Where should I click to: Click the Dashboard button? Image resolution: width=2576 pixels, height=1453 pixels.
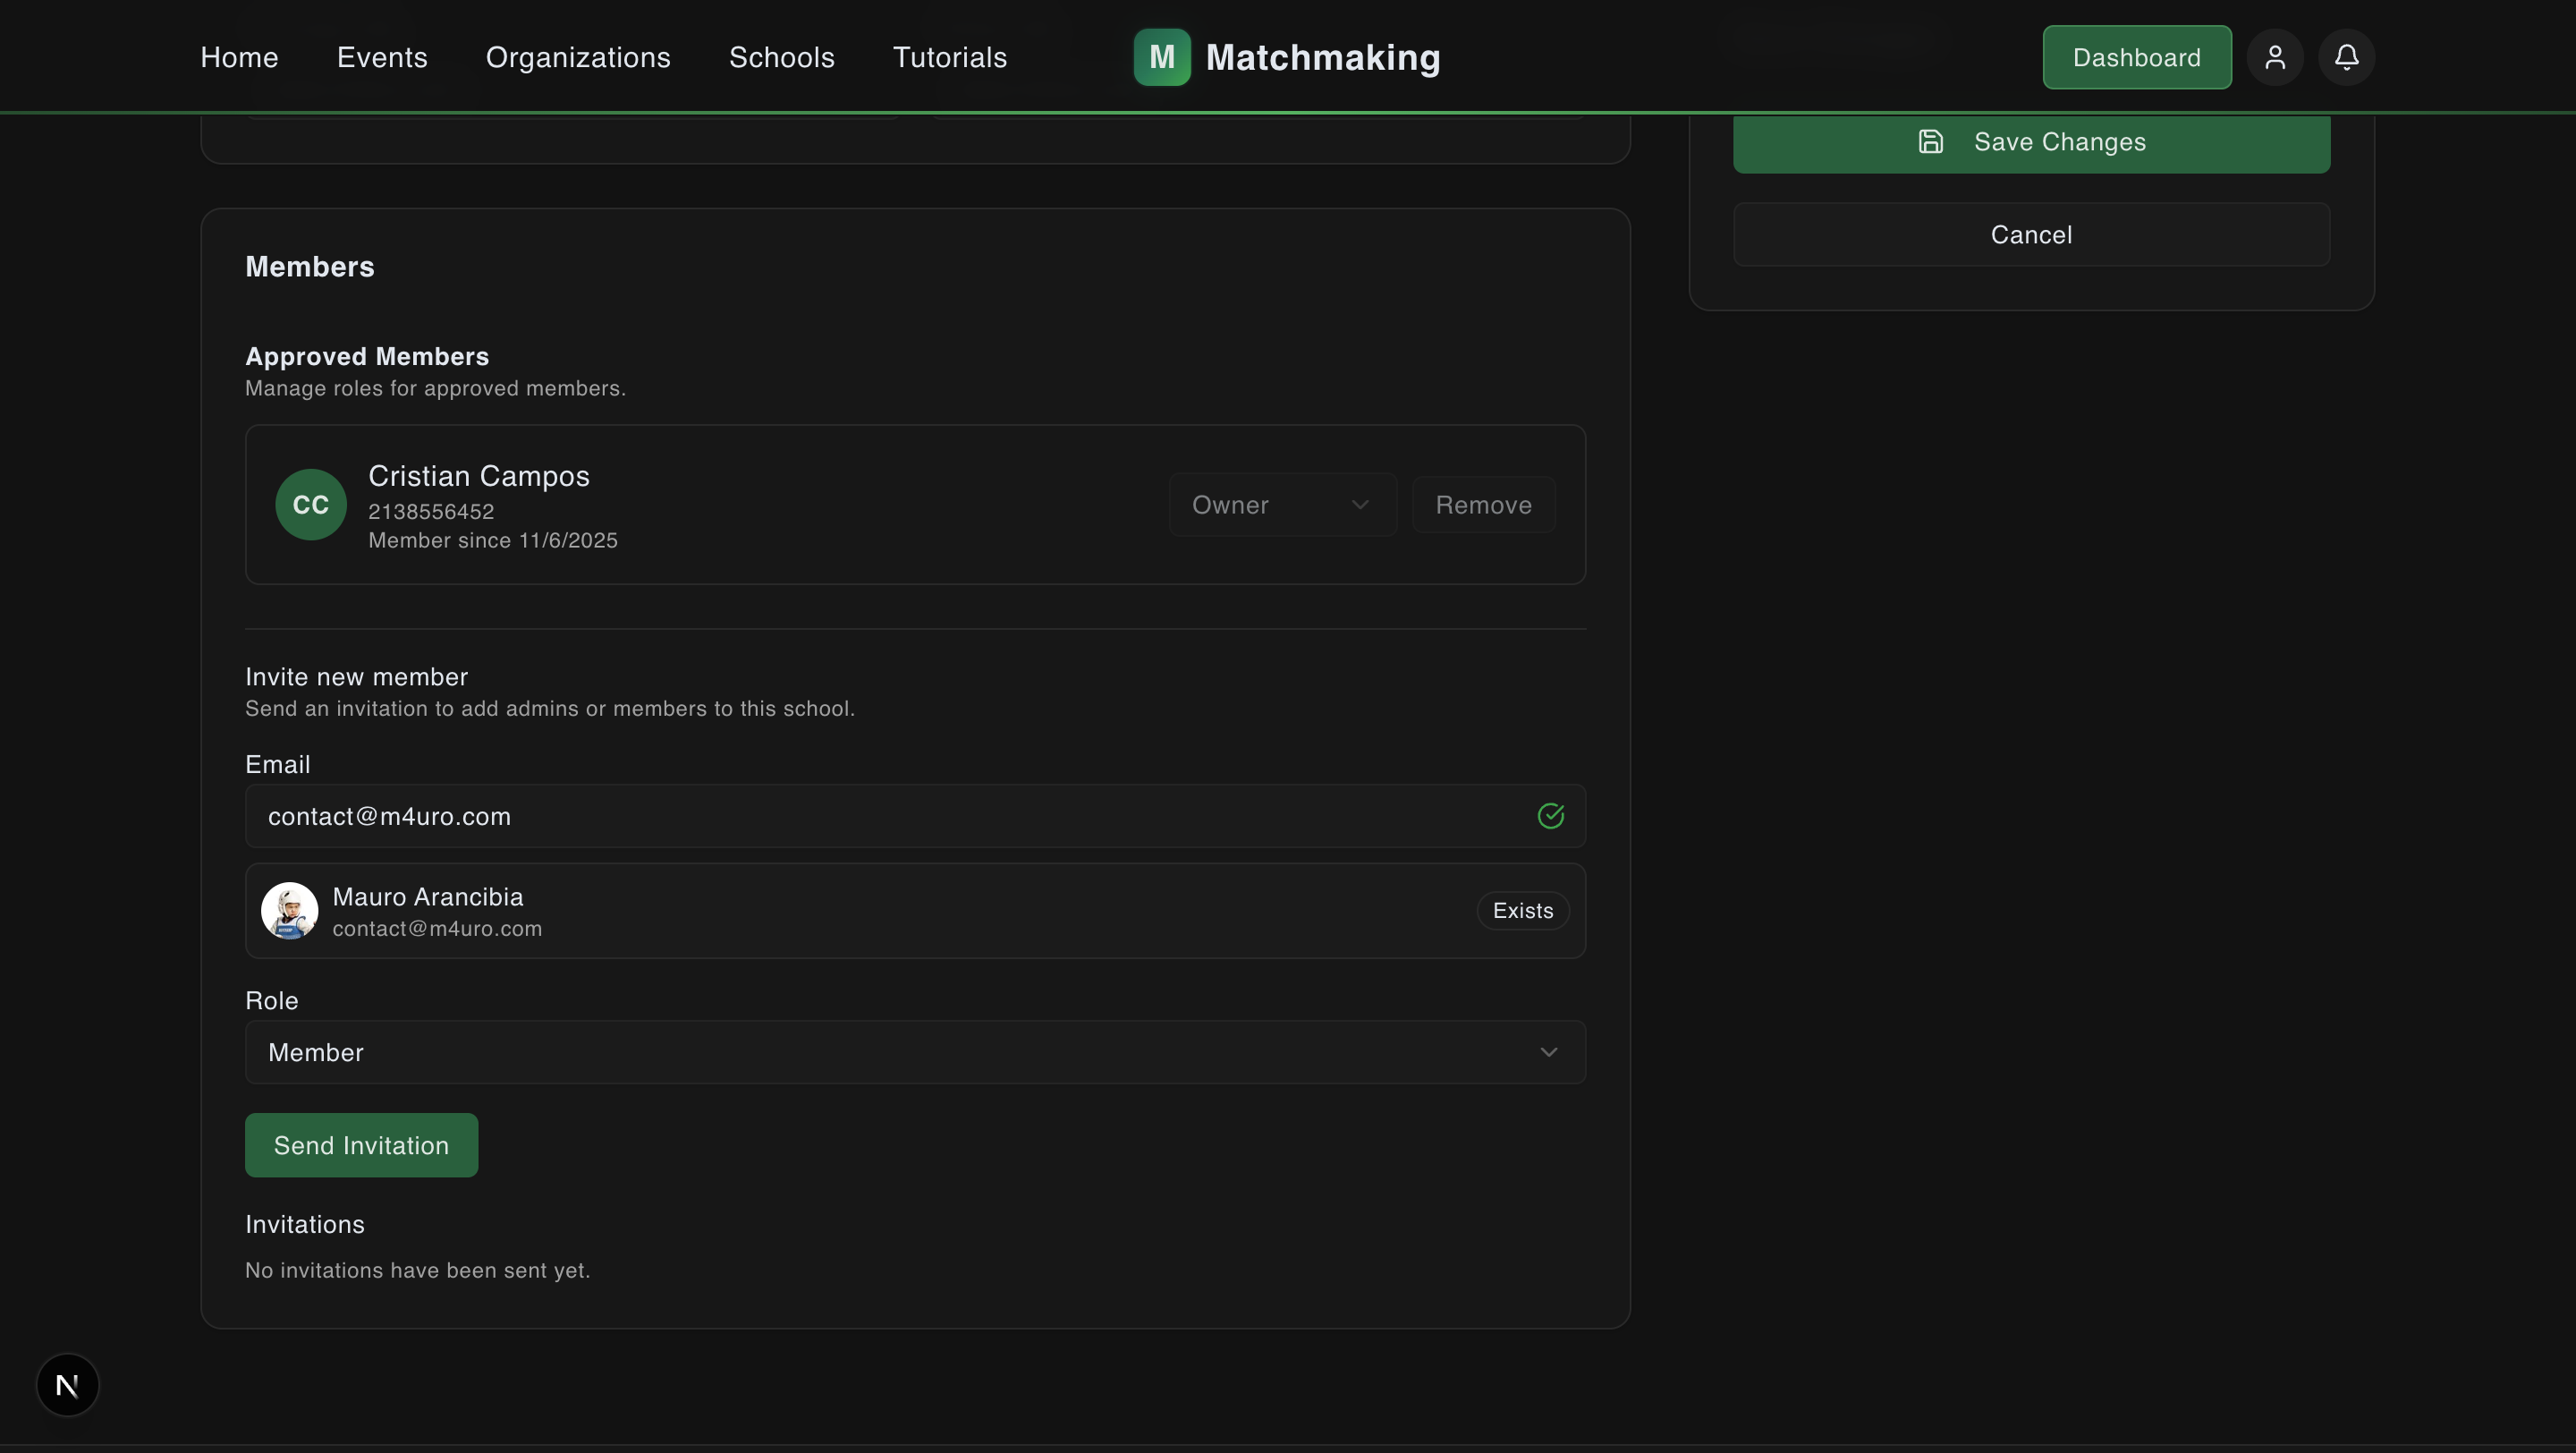[x=2137, y=57]
